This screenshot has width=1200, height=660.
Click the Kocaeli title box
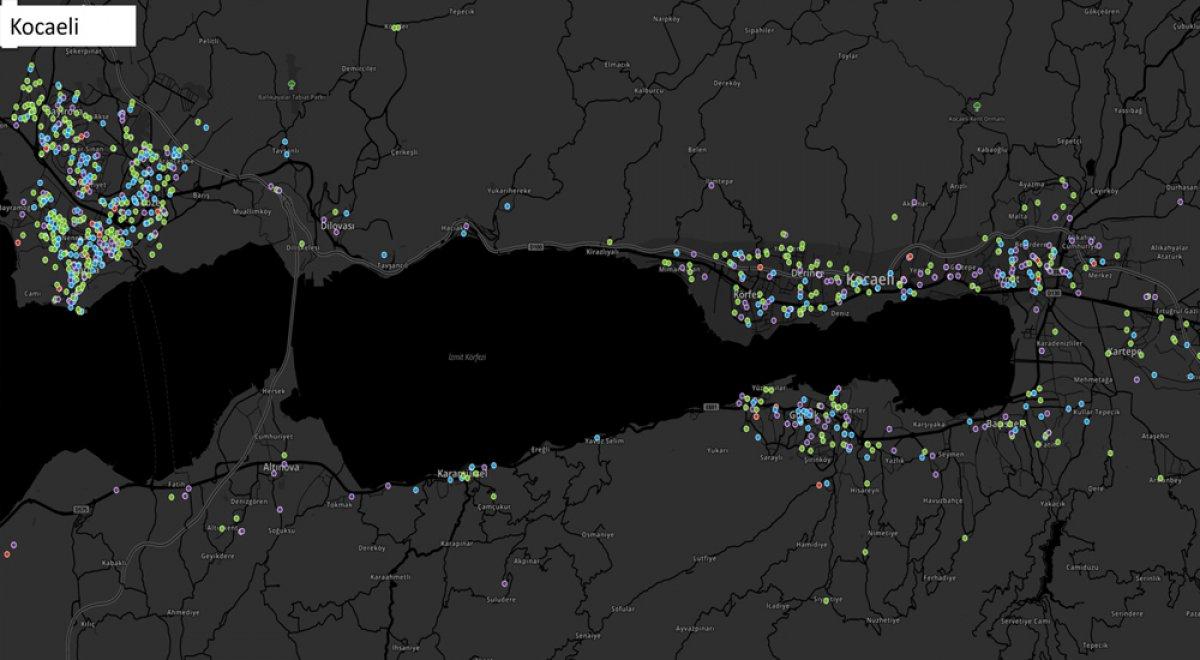click(x=69, y=26)
